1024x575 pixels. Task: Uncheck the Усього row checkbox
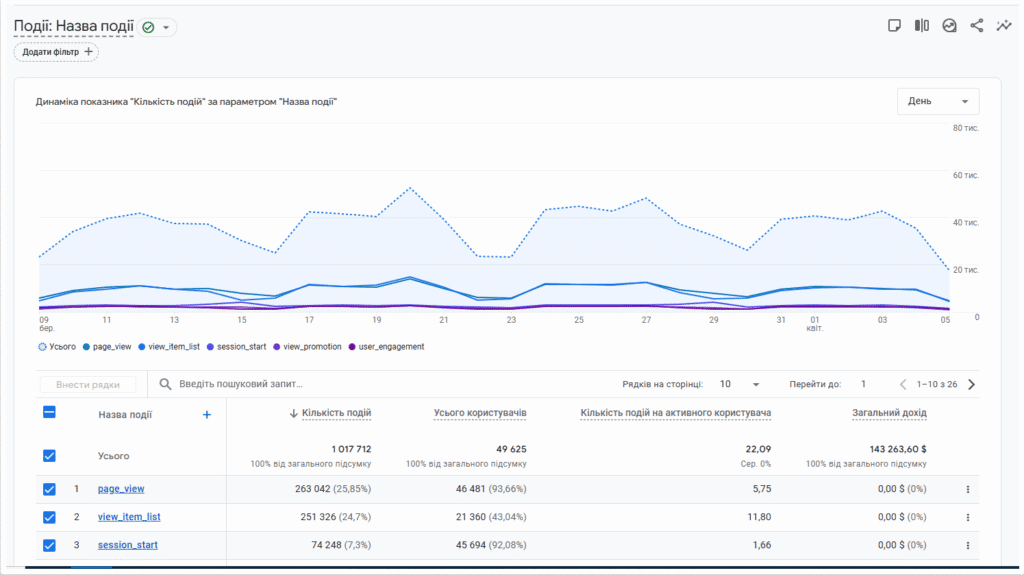[x=49, y=456]
